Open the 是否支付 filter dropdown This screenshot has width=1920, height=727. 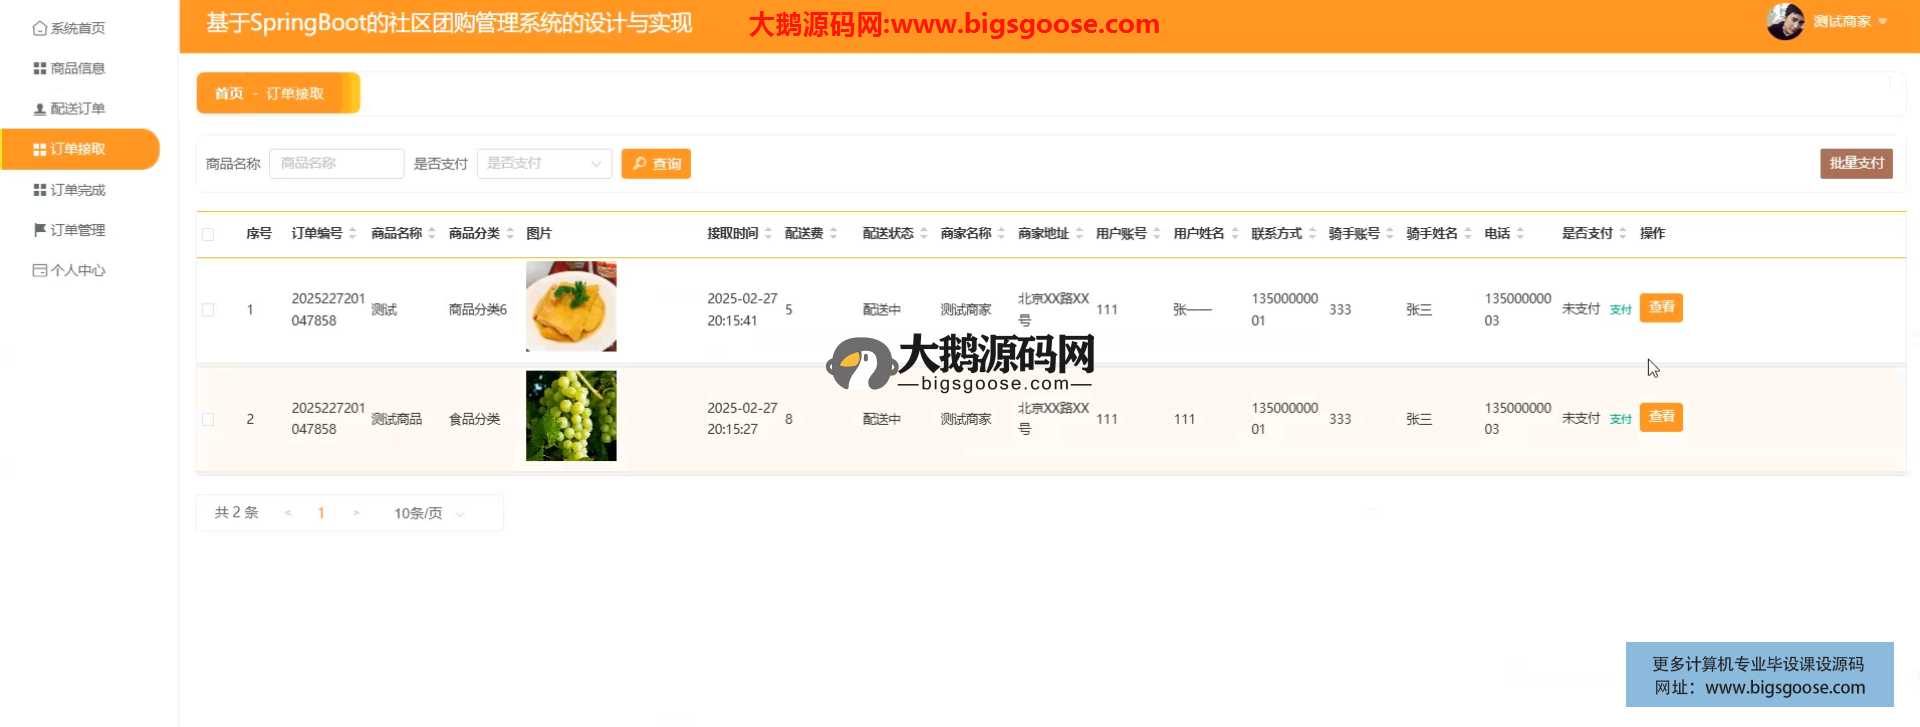coord(544,163)
